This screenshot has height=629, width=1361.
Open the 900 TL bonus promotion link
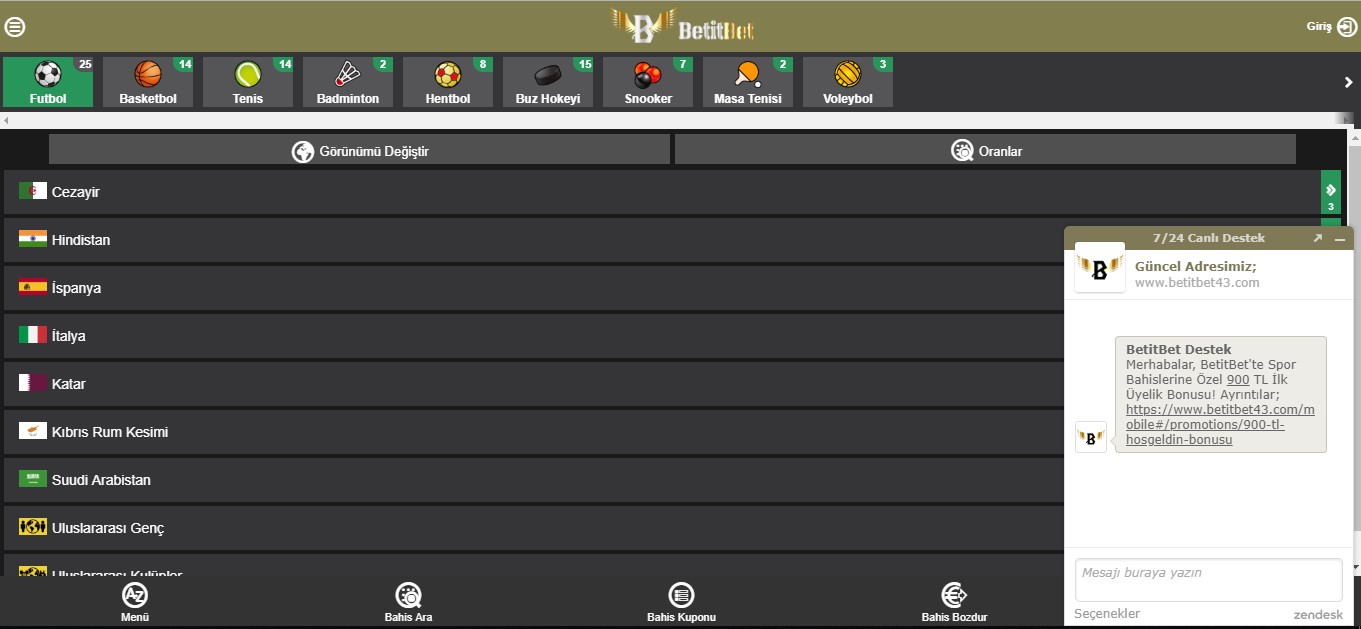pyautogui.click(x=1220, y=424)
